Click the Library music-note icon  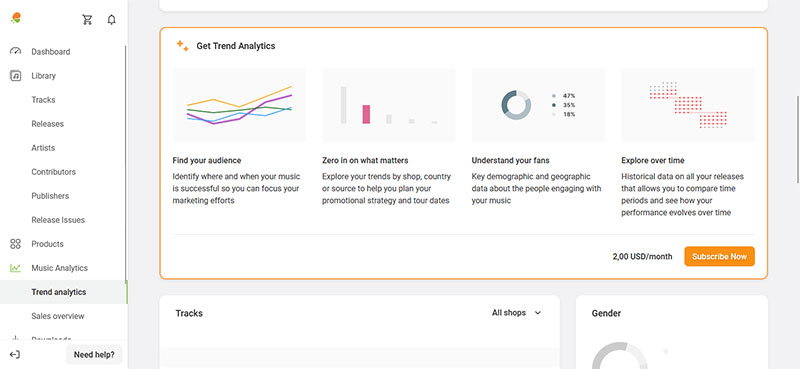pos(15,76)
